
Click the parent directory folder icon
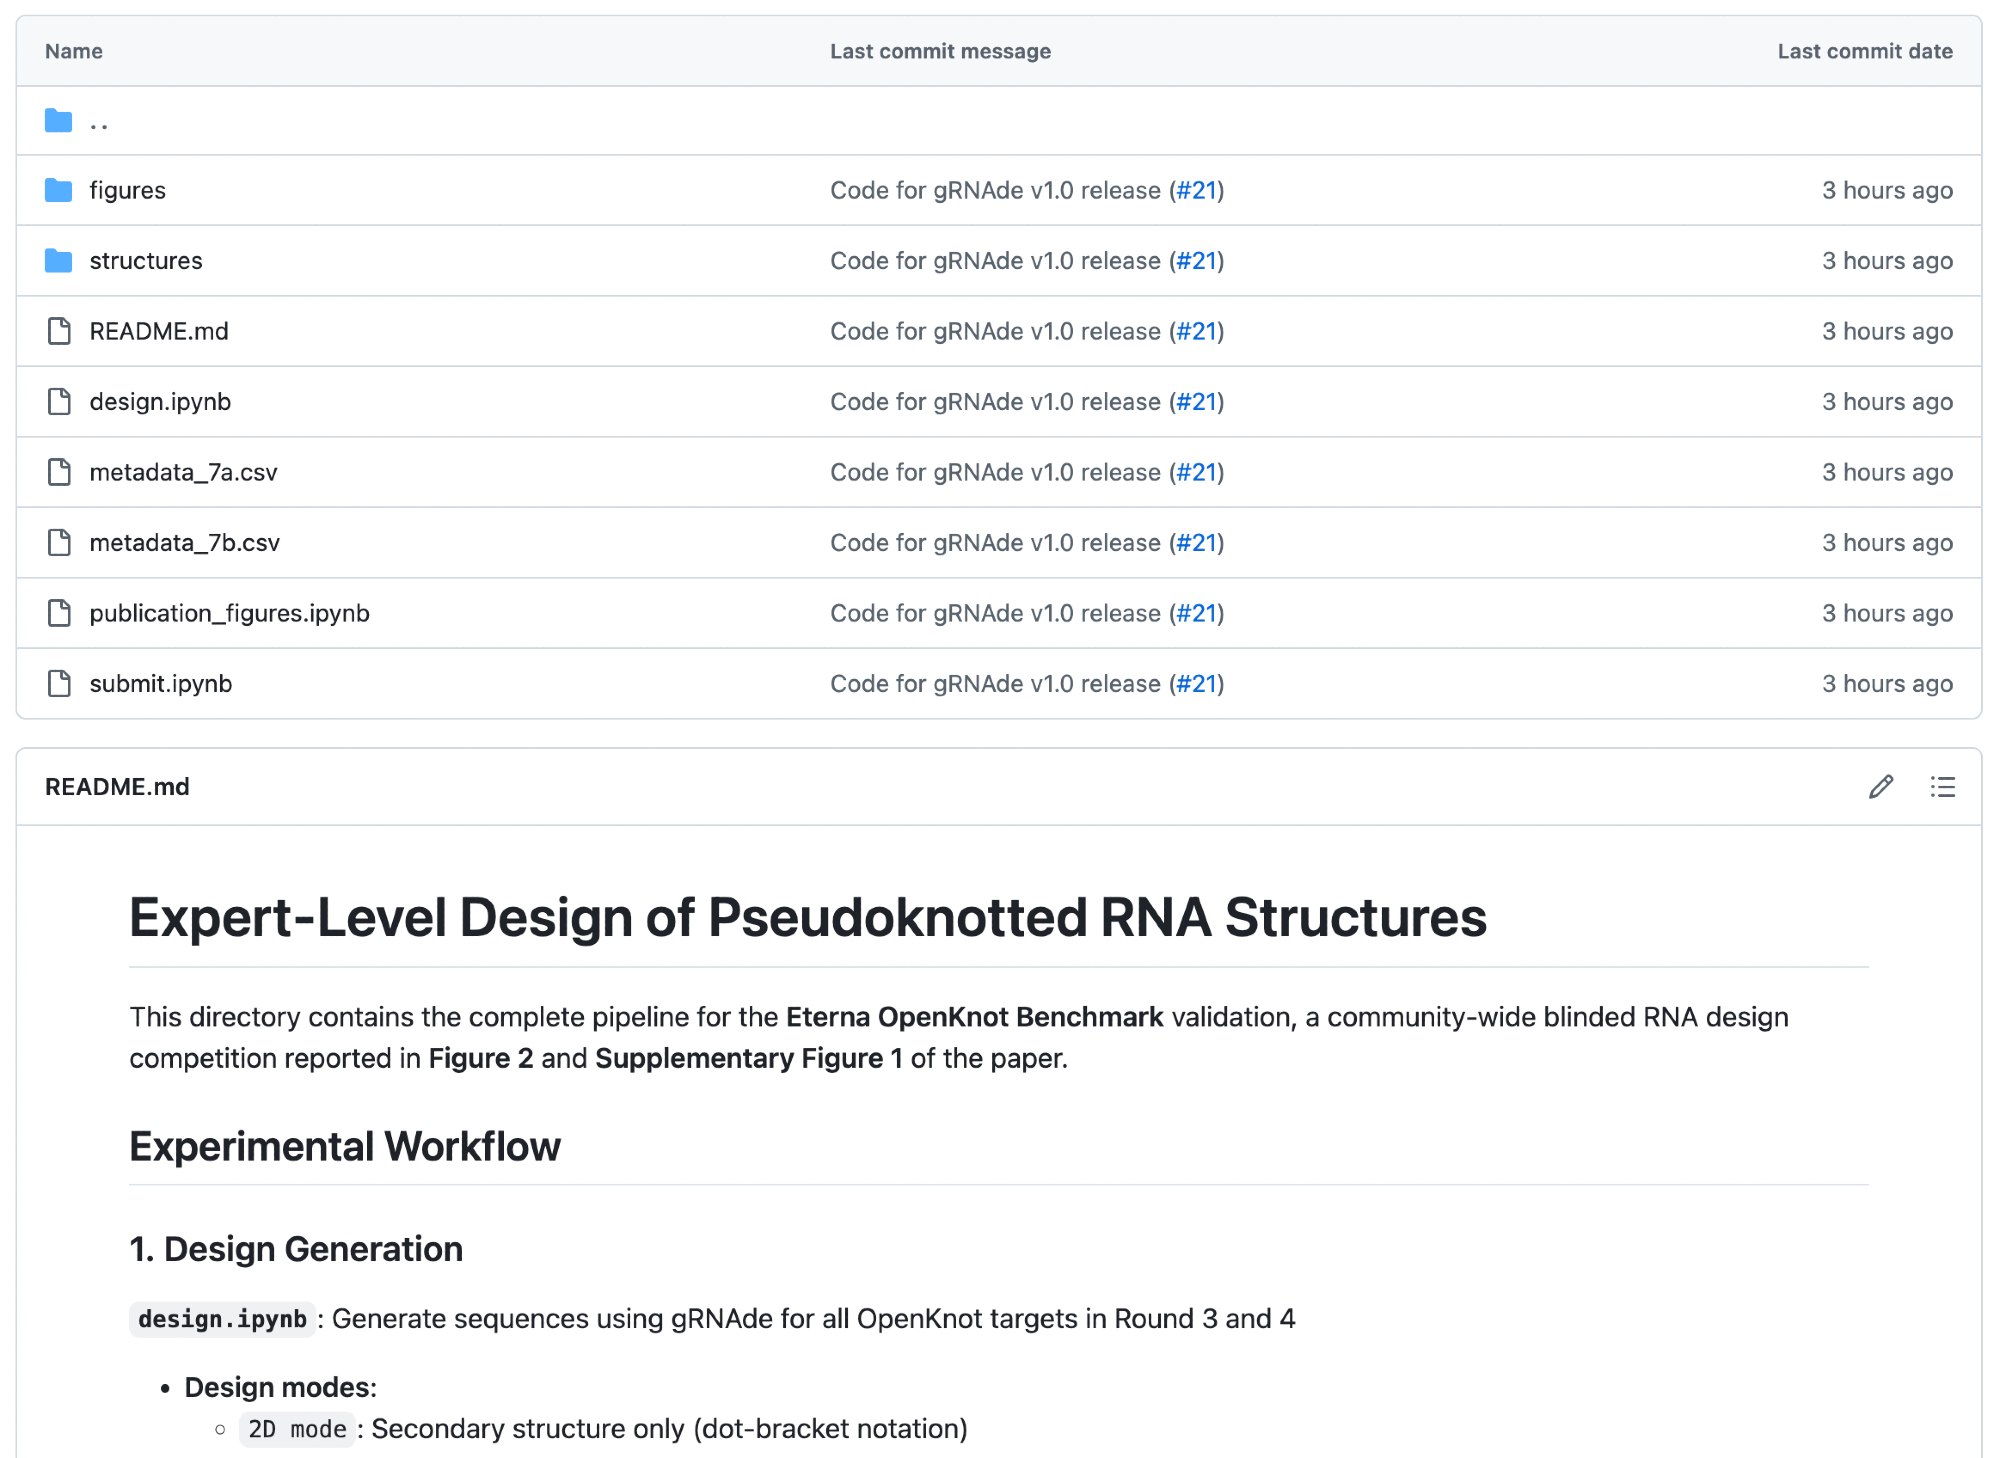[59, 121]
